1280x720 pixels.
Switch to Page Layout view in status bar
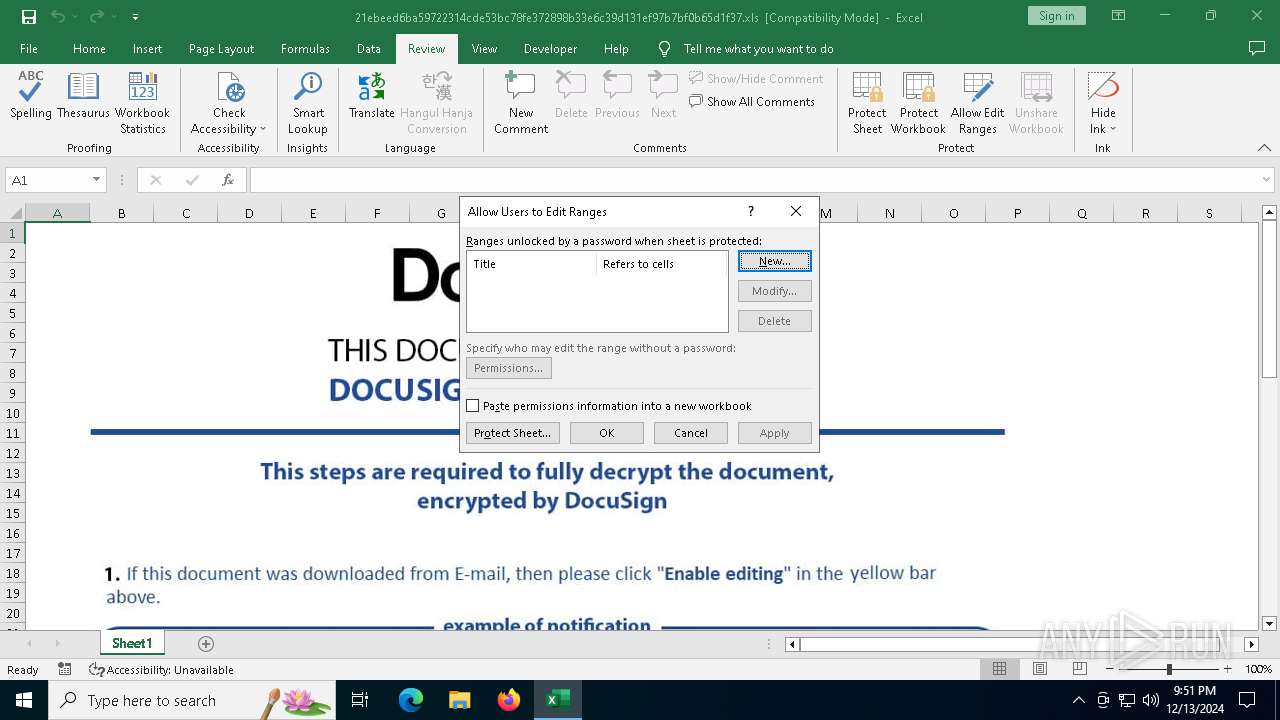tap(1039, 669)
